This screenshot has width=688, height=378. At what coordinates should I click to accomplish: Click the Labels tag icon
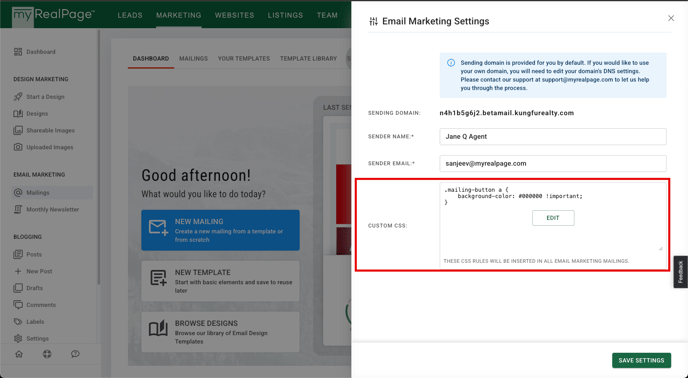[x=18, y=322]
